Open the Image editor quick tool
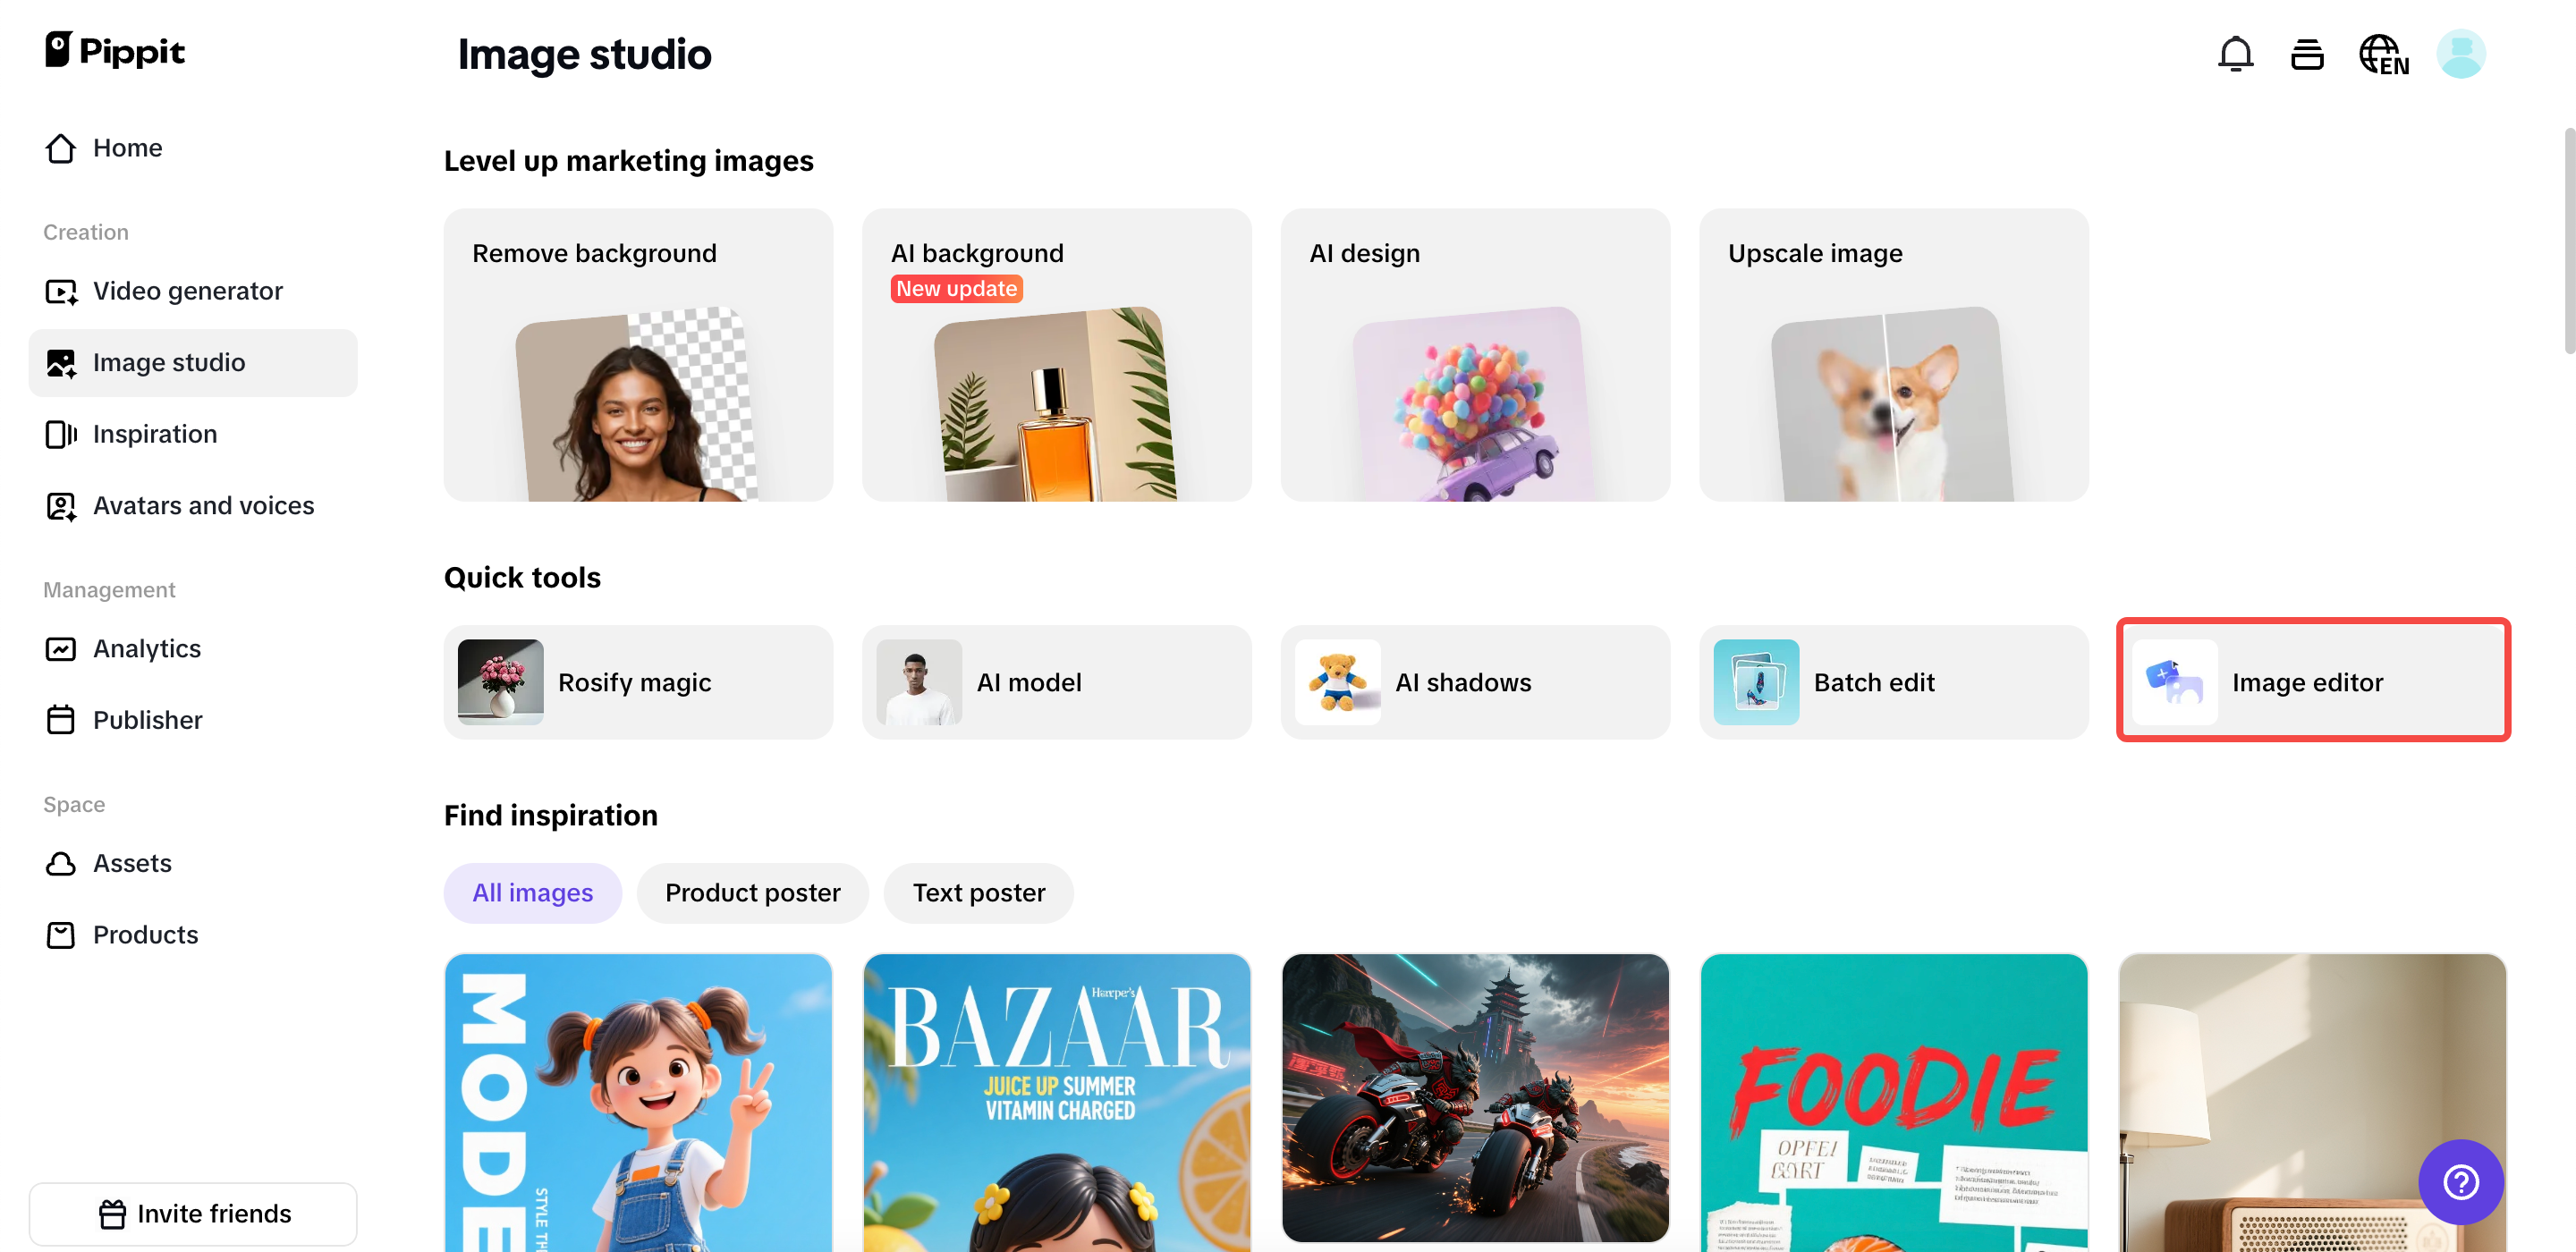Screen dimensions: 2576x1252 point(2312,682)
